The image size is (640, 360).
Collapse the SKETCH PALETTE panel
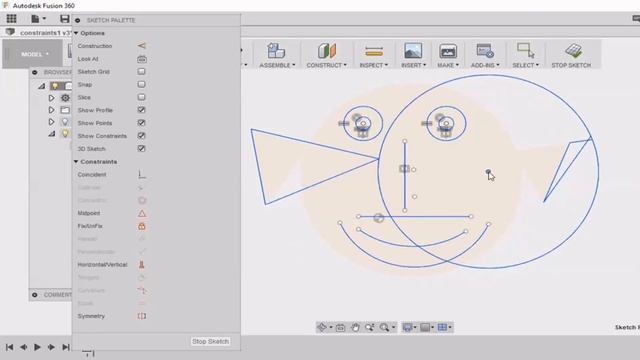[78, 20]
